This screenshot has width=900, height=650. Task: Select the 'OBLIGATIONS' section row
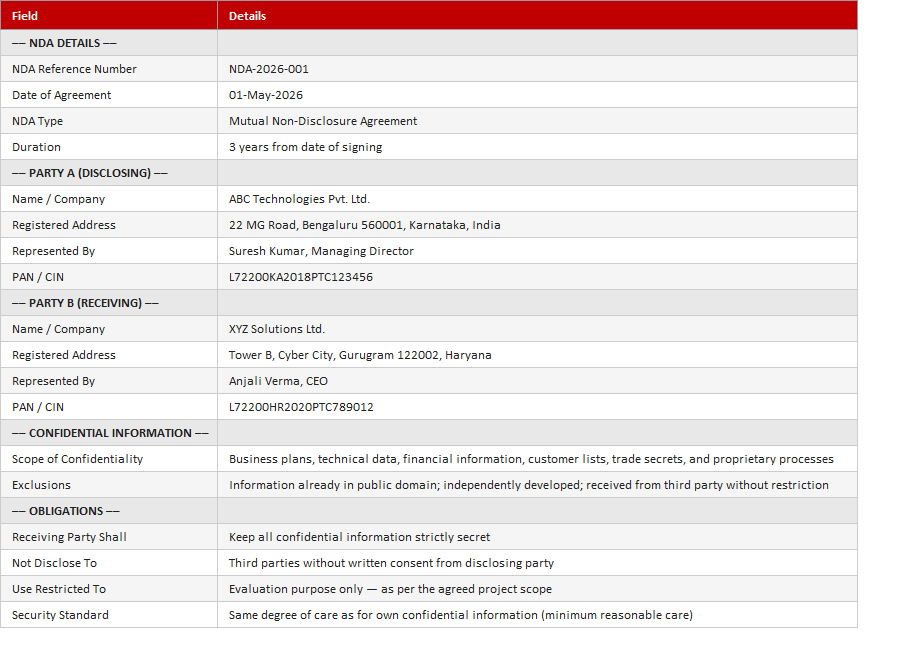pos(429,511)
